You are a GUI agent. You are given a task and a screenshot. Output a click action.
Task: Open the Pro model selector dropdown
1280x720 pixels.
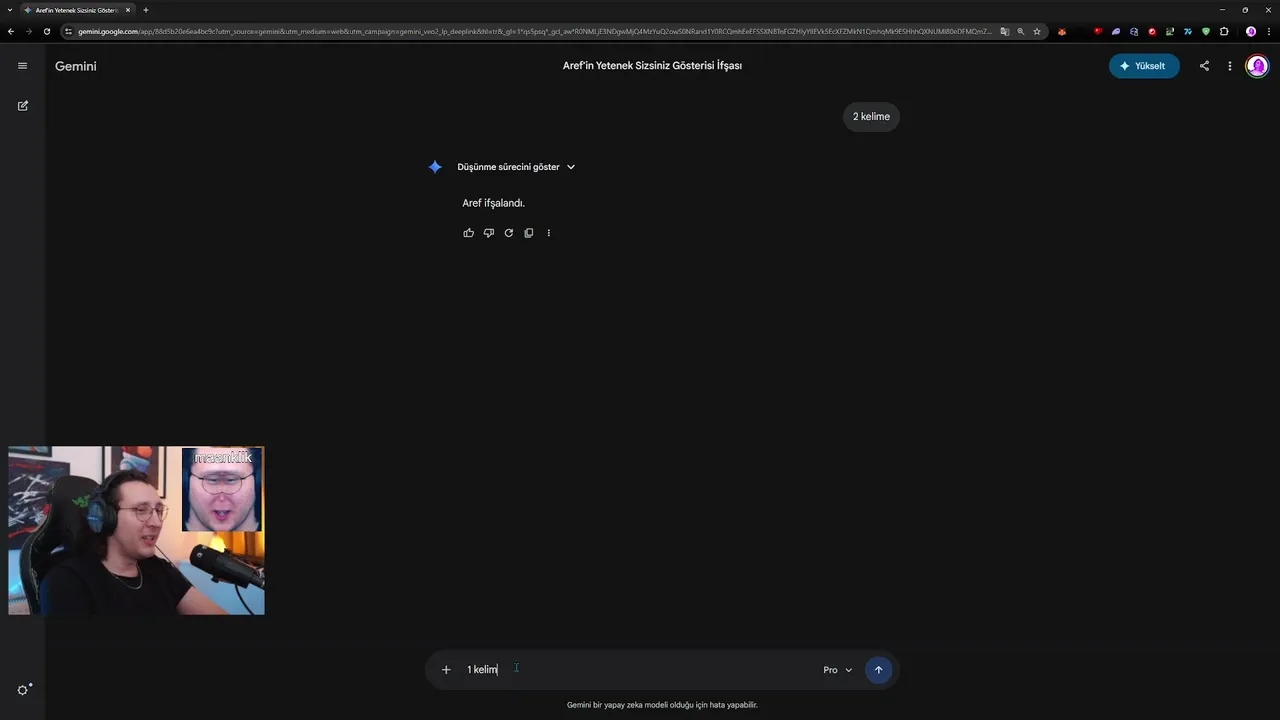pyautogui.click(x=838, y=670)
